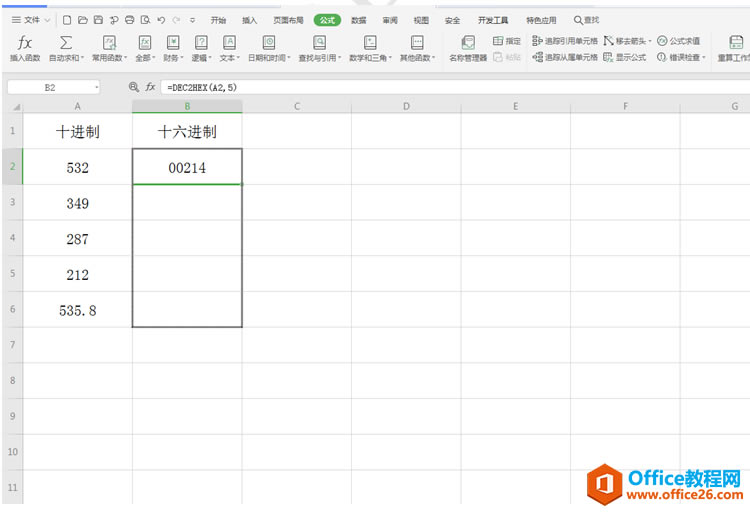
Task: Expand the quick access toolbar customize arrow
Action: coord(192,20)
